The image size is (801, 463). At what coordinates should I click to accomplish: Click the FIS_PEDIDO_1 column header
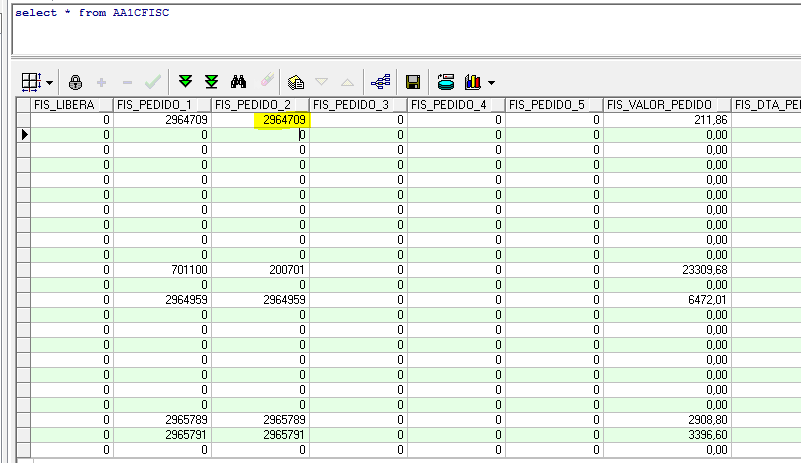pos(162,105)
